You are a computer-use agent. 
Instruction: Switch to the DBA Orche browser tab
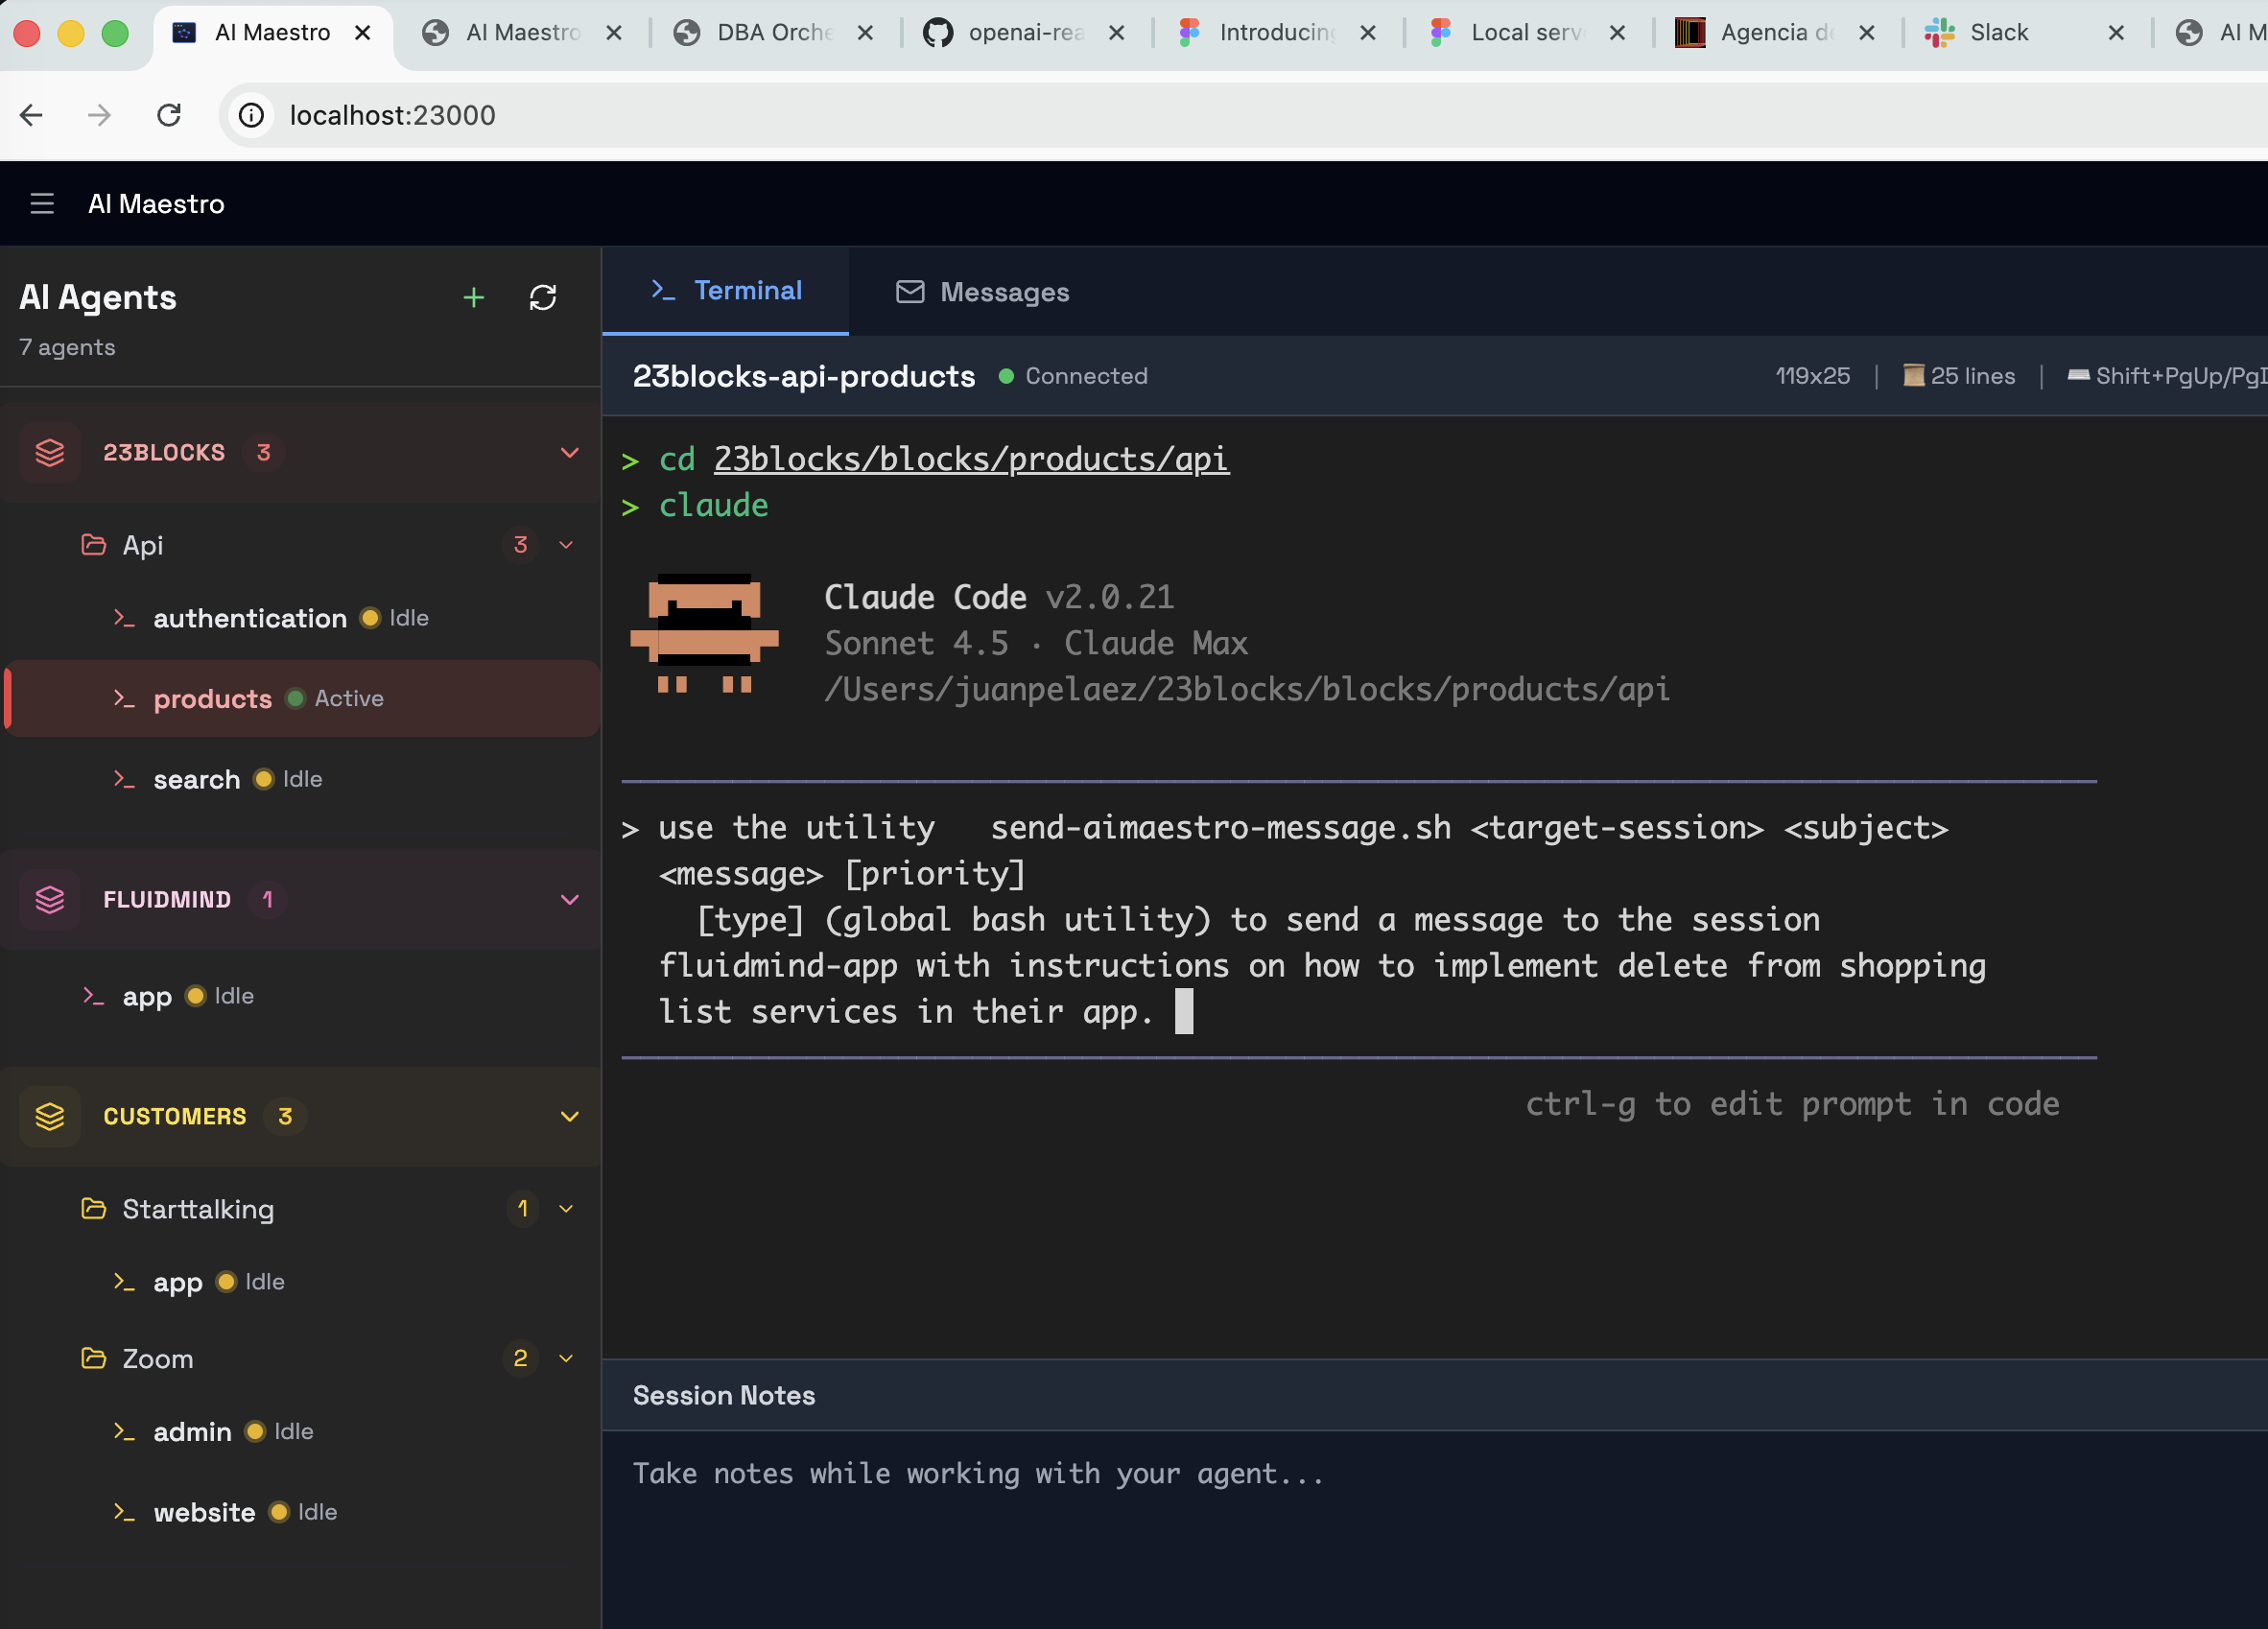[x=774, y=33]
